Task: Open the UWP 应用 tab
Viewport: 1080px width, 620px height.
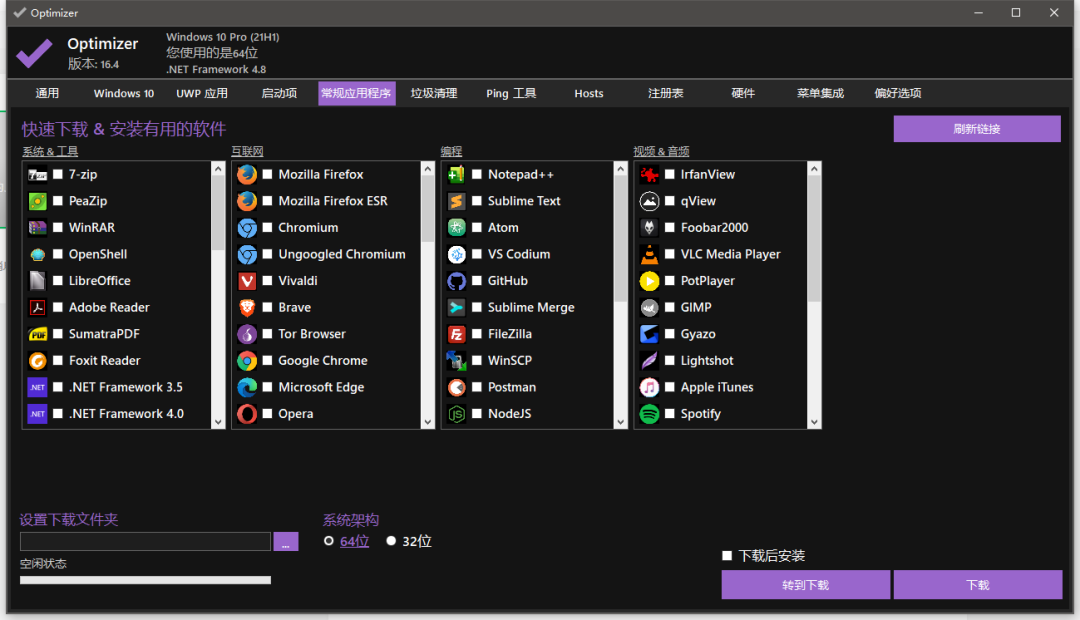Action: pyautogui.click(x=202, y=93)
